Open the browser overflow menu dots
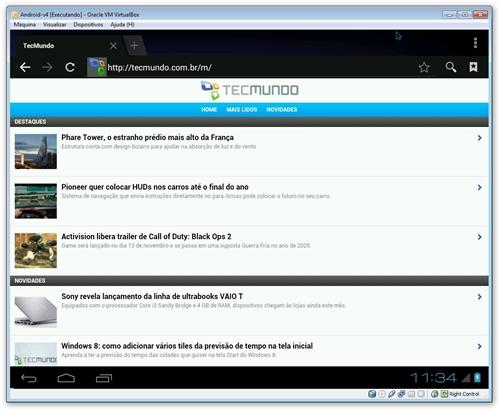The width and height of the screenshot is (500, 411). pyautogui.click(x=475, y=43)
